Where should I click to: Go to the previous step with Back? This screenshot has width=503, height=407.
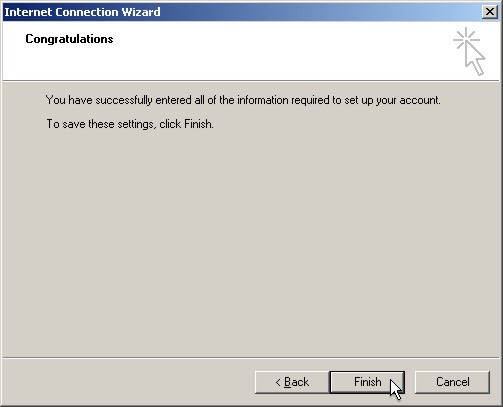[292, 382]
